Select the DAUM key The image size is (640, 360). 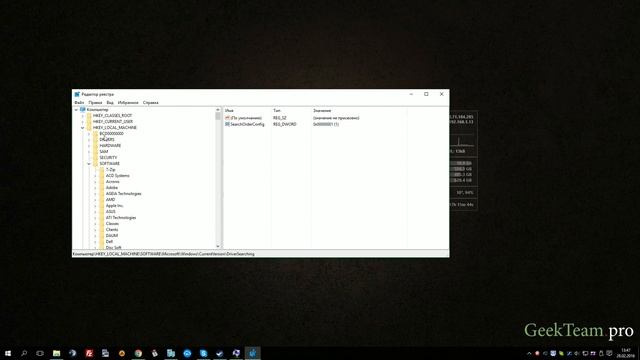112,236
